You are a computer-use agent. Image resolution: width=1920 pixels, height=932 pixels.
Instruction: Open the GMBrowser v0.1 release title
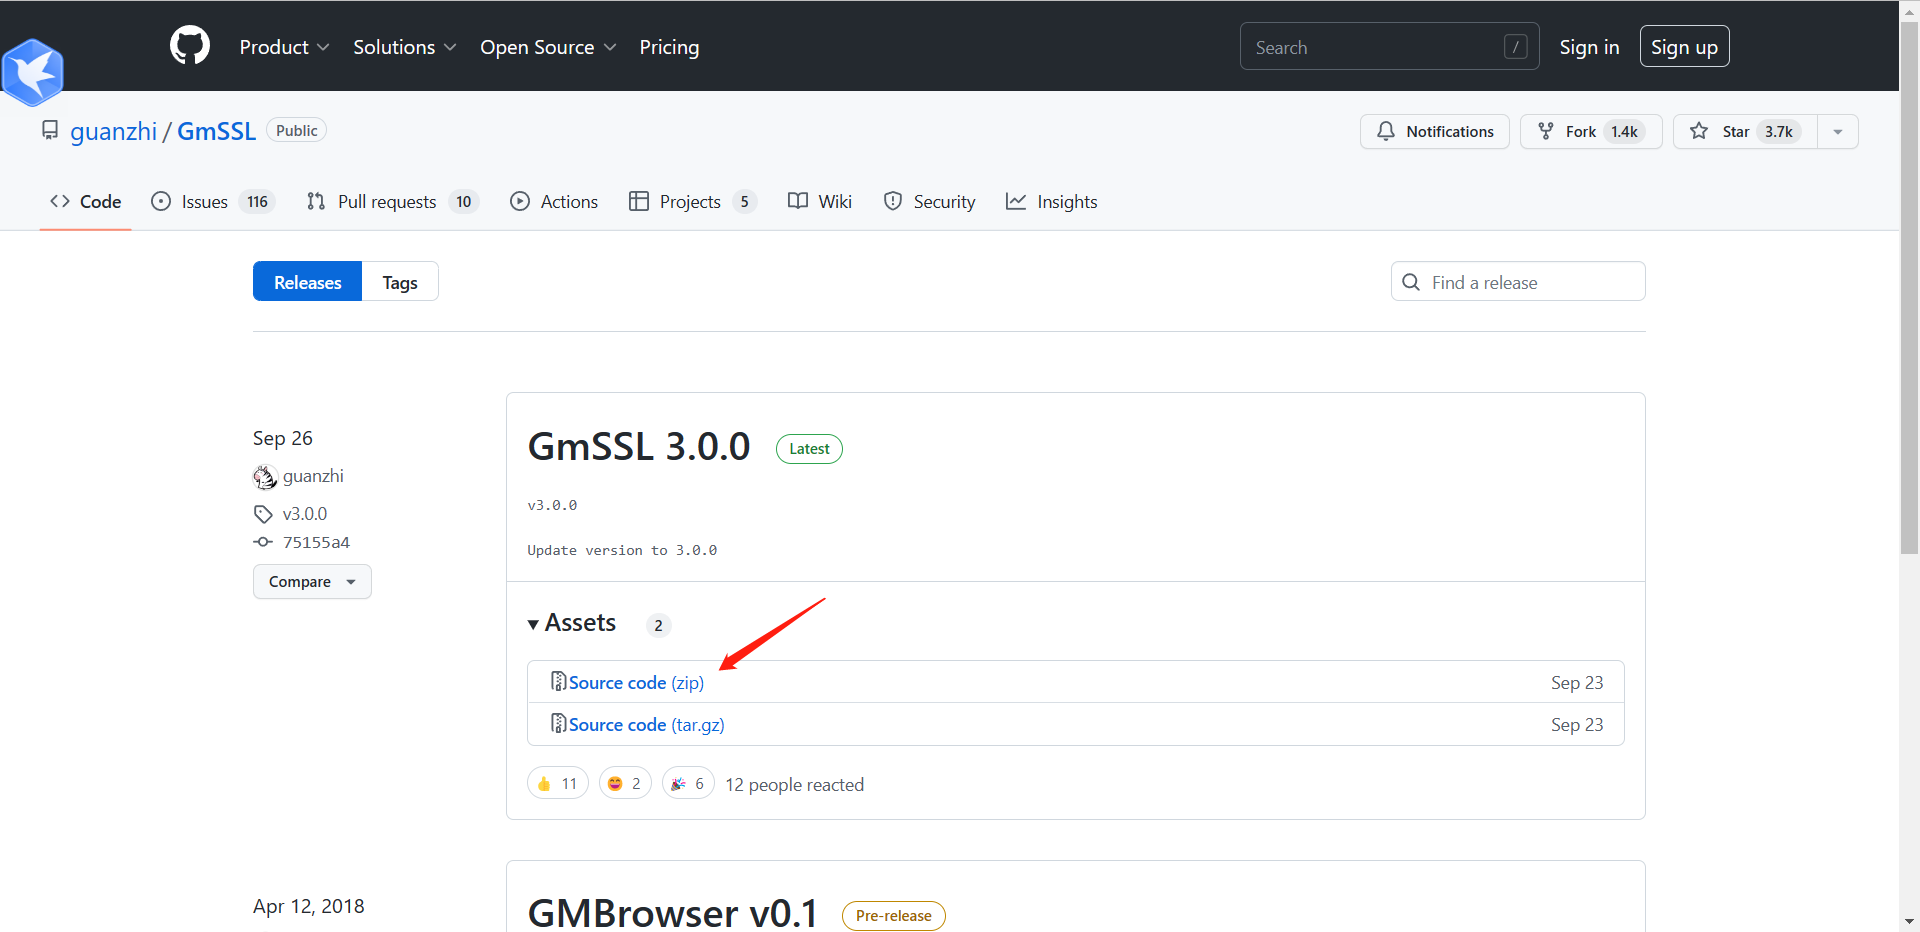673,913
